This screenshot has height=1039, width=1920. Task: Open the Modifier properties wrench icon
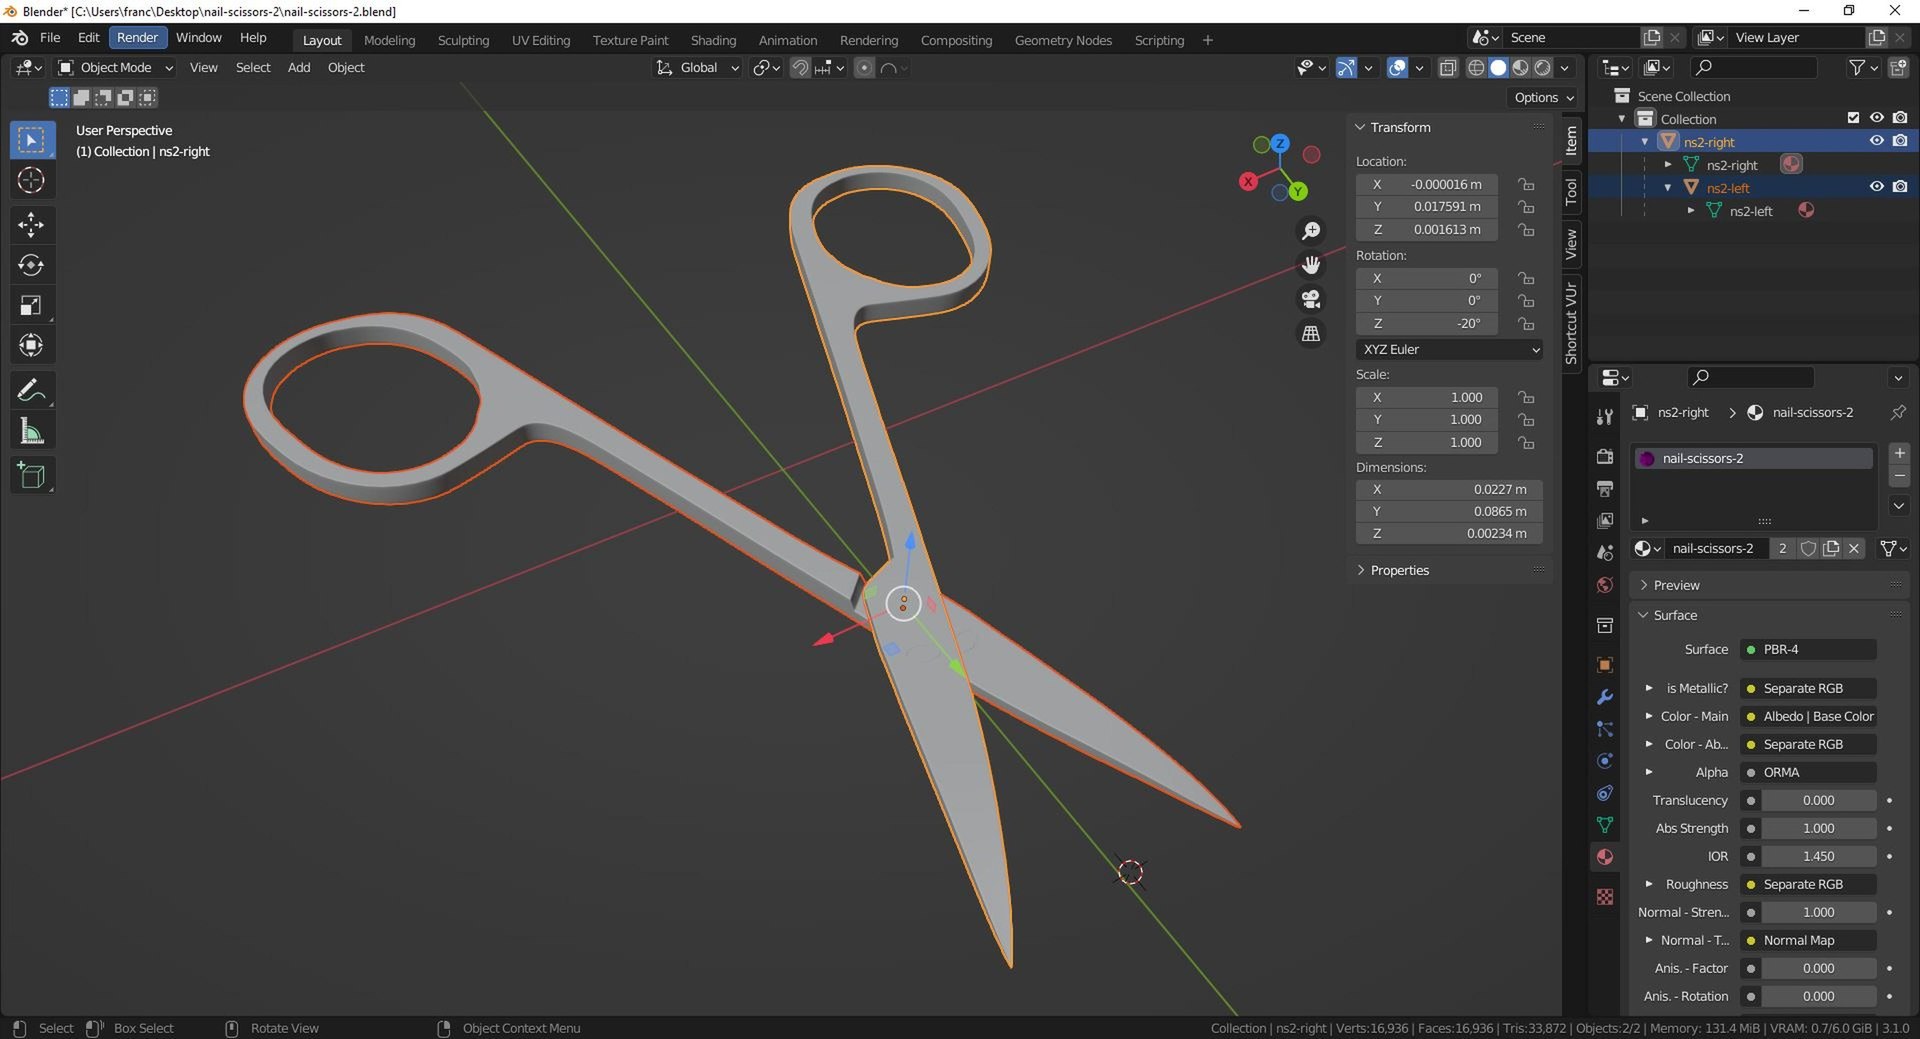click(x=1605, y=697)
